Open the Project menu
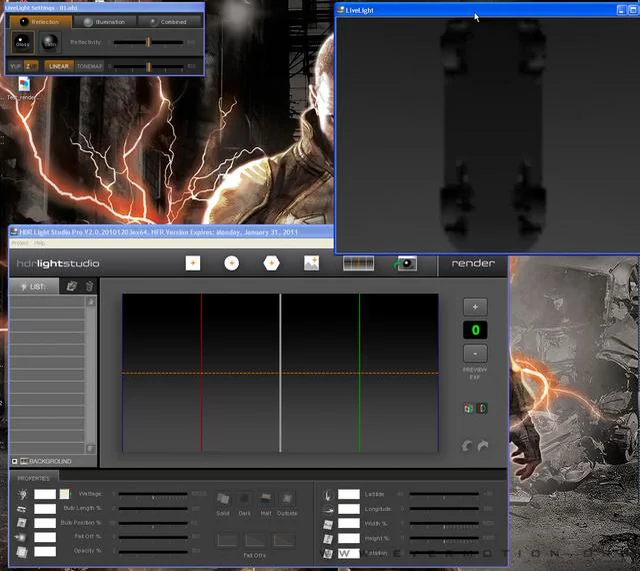 20,243
